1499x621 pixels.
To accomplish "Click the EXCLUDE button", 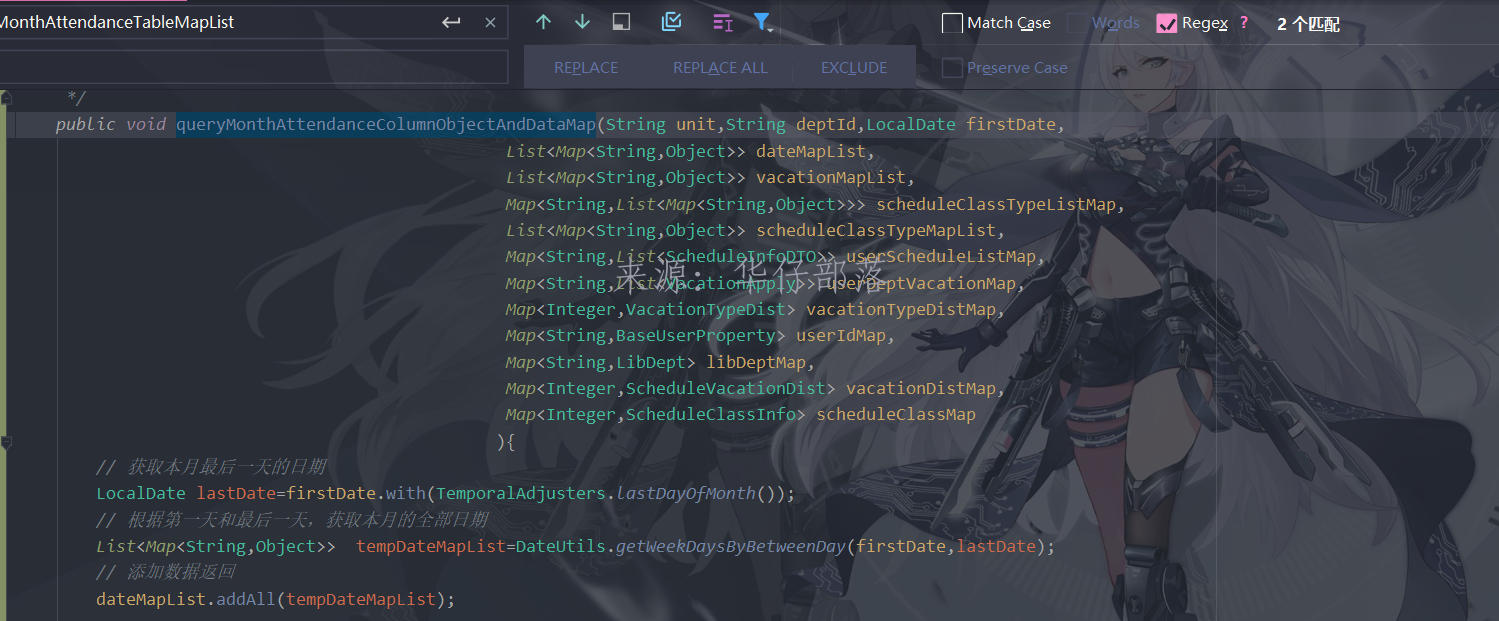I will tap(854, 68).
